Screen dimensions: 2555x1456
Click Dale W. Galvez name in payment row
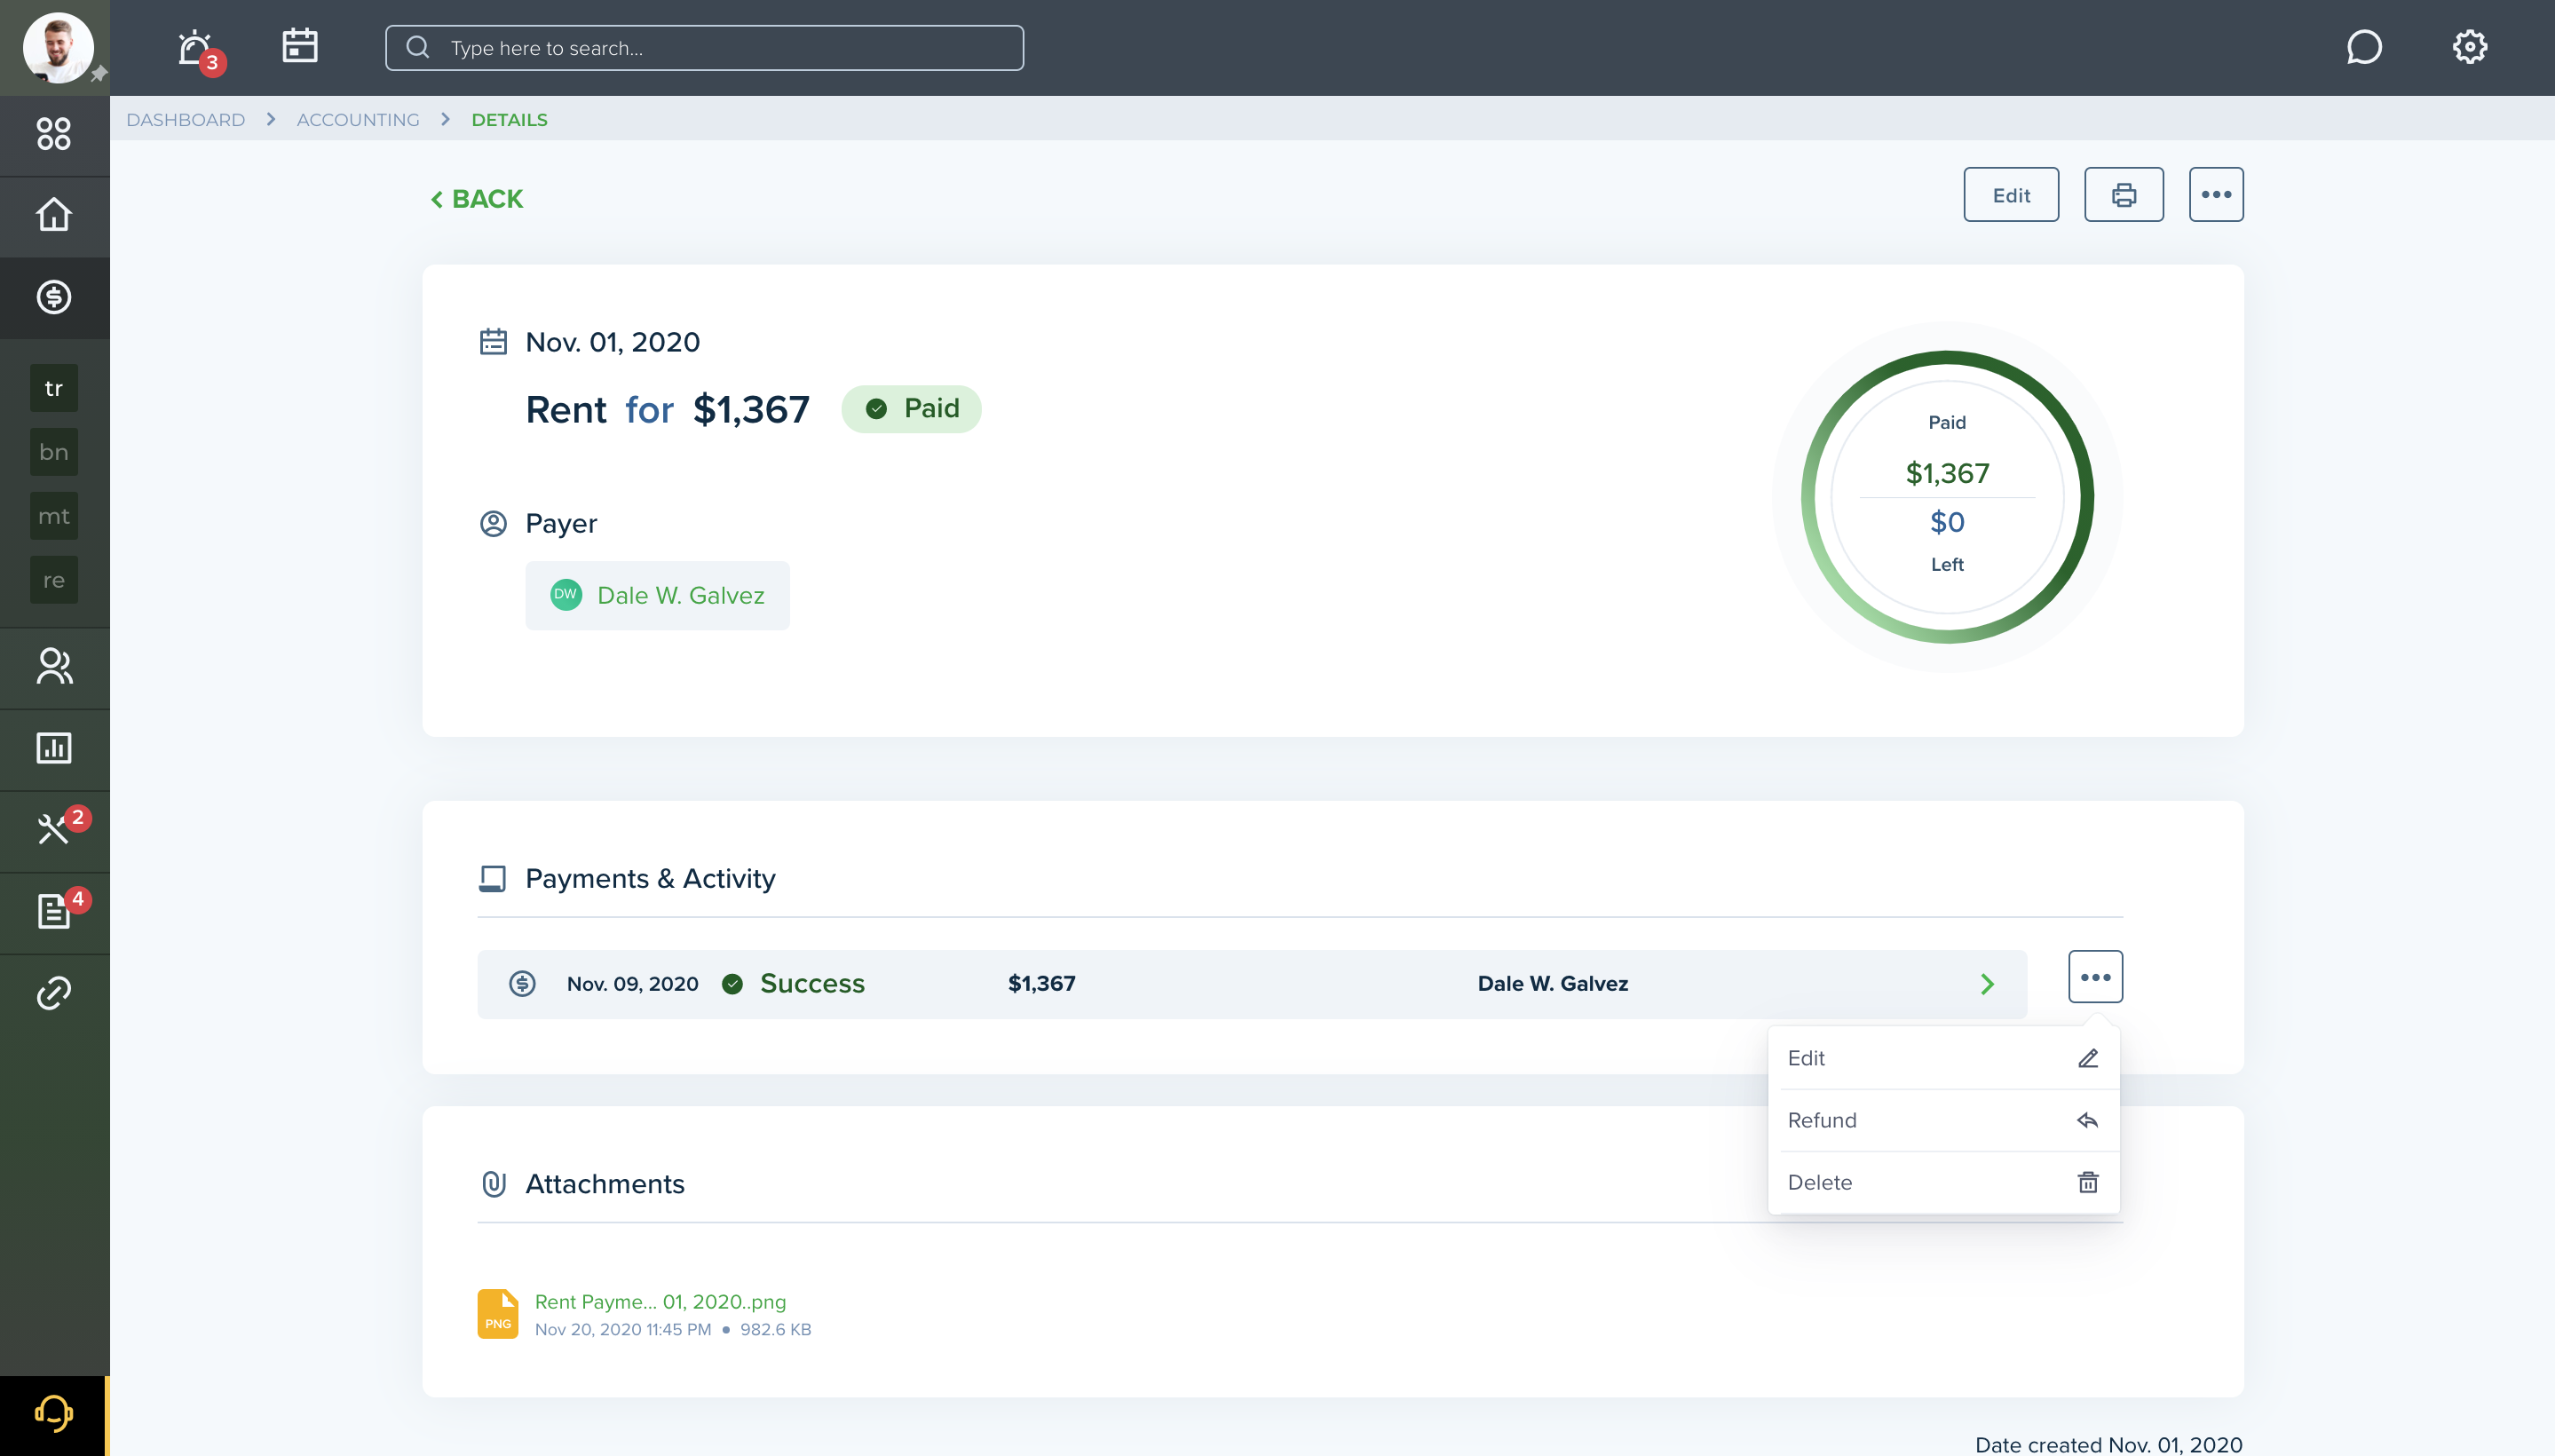1553,984
